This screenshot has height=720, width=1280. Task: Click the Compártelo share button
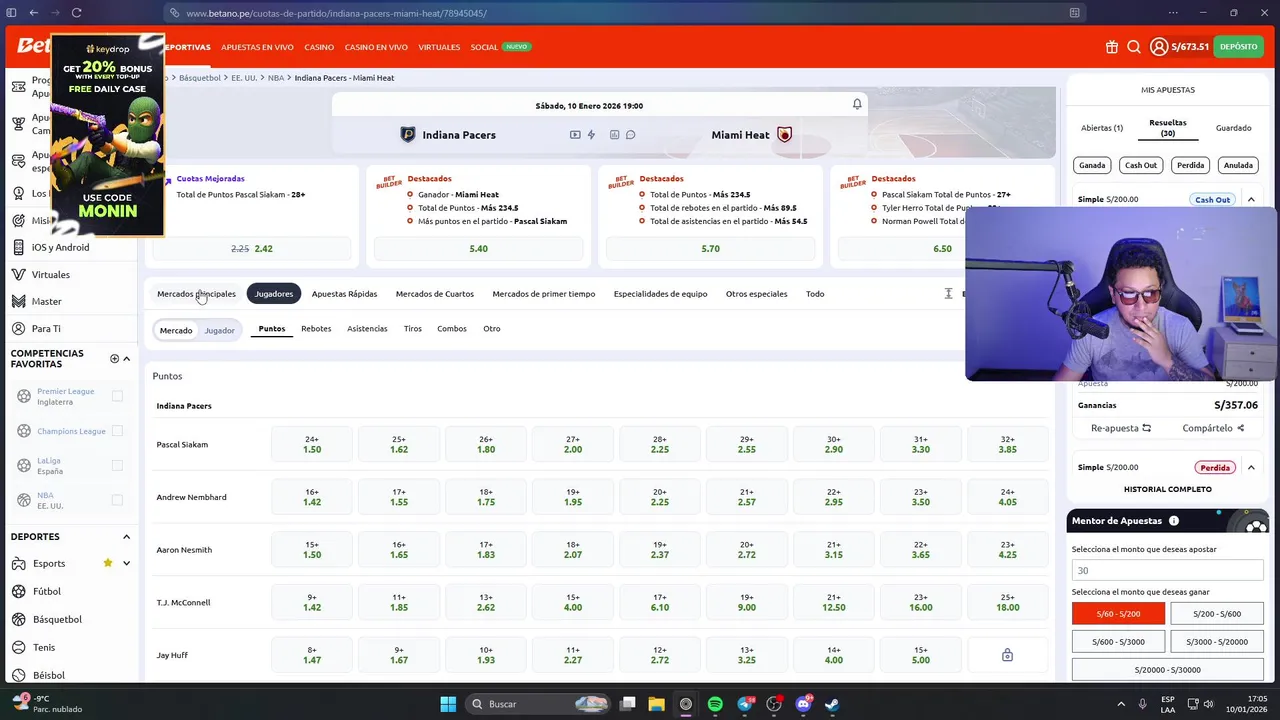[1213, 428]
